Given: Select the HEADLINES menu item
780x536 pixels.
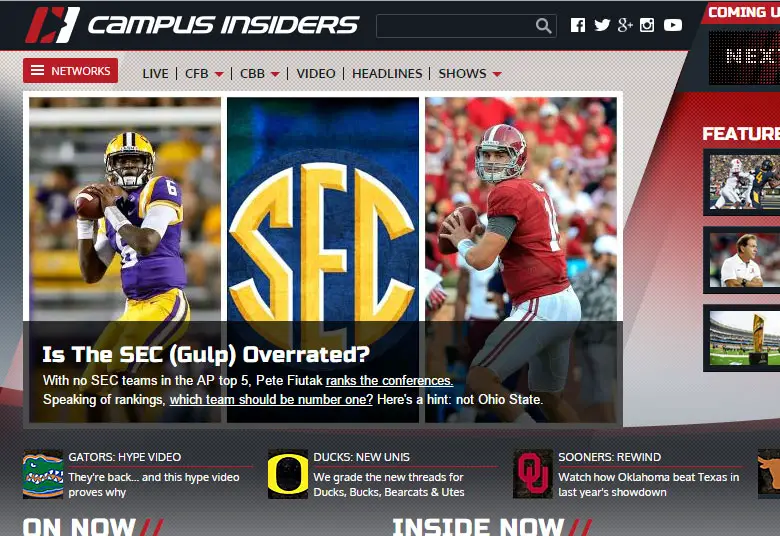Looking at the screenshot, I should (x=387, y=74).
